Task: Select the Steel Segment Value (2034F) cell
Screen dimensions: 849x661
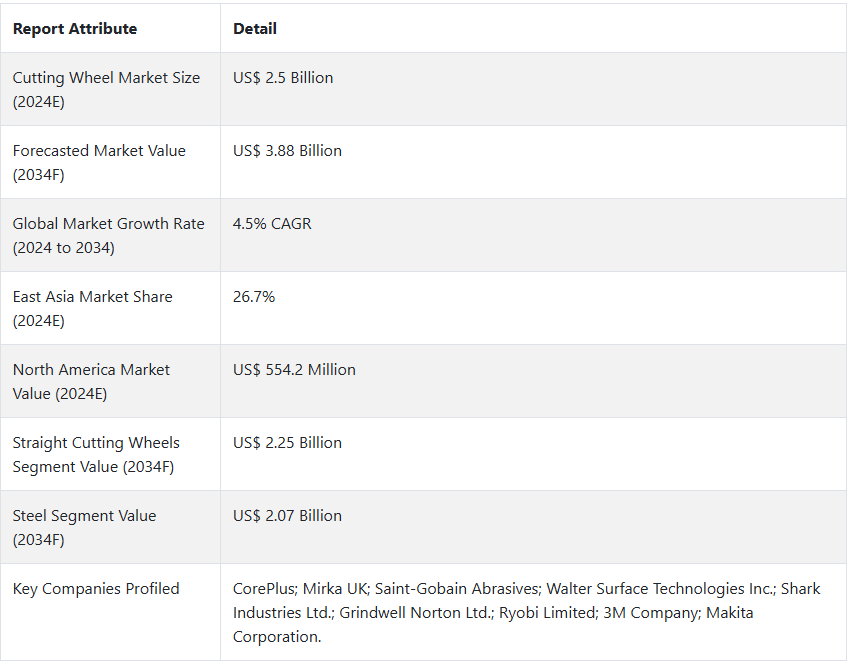Action: point(84,527)
